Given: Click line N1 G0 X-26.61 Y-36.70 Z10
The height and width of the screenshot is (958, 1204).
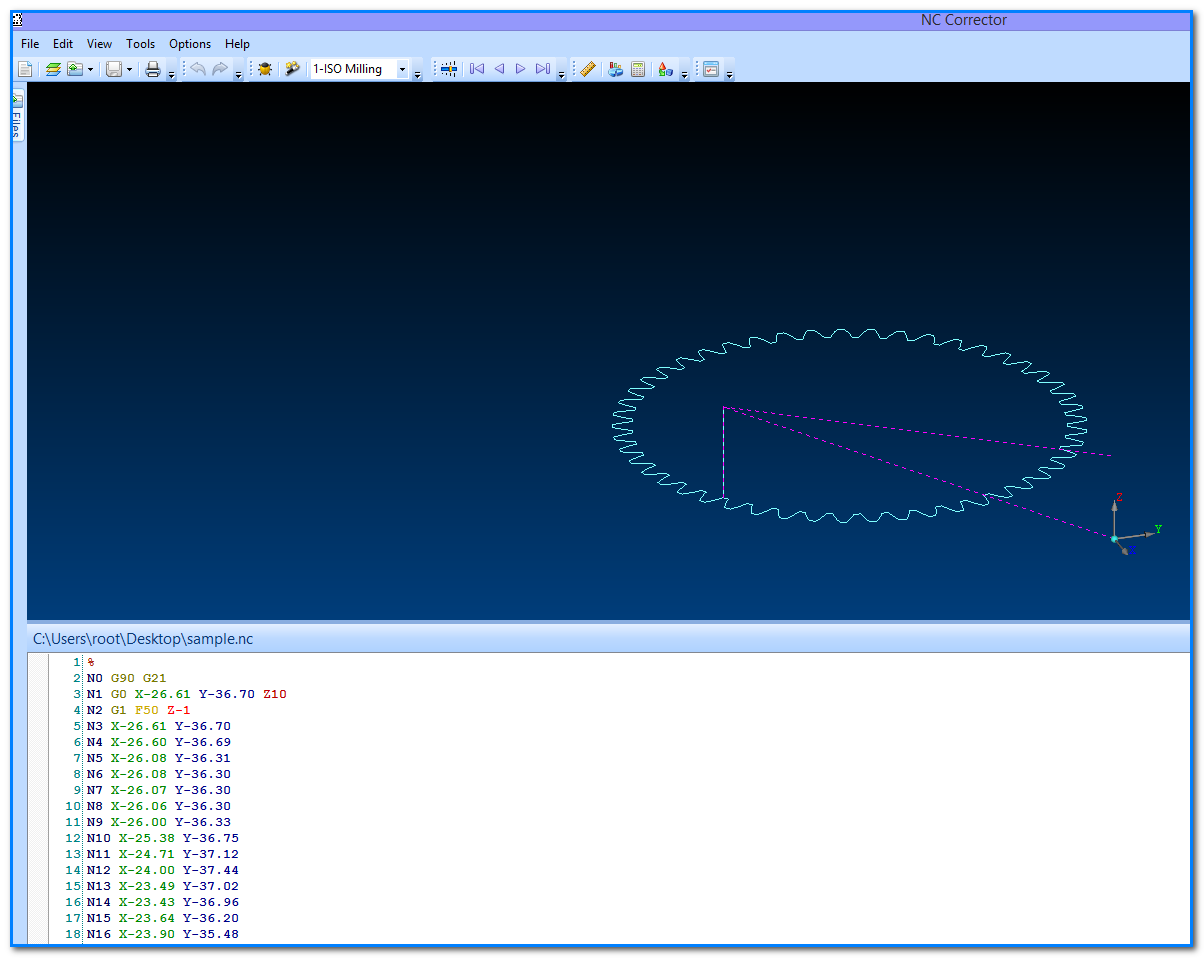Looking at the screenshot, I should coord(187,694).
